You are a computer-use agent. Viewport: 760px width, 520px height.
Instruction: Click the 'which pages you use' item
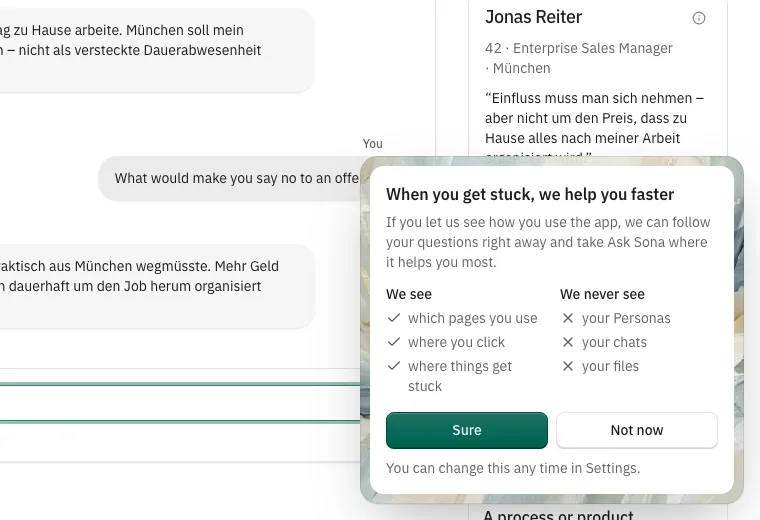[x=473, y=318]
